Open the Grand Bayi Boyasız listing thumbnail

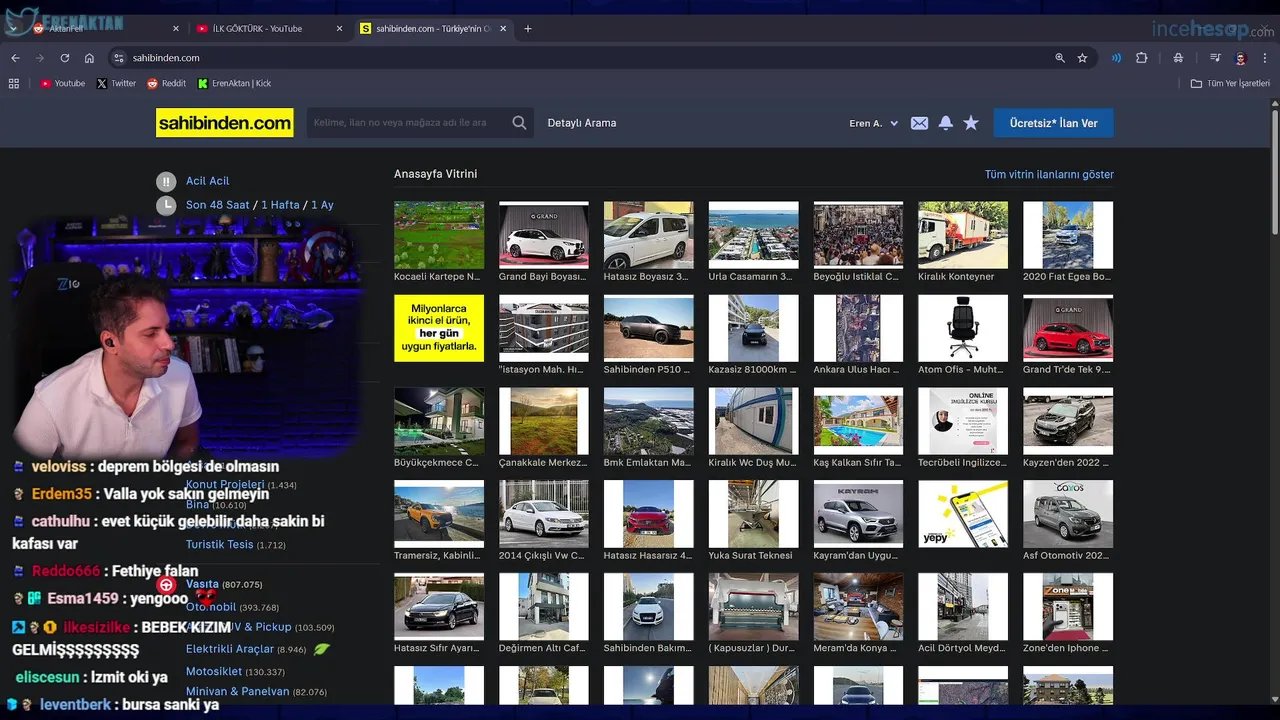tap(544, 235)
